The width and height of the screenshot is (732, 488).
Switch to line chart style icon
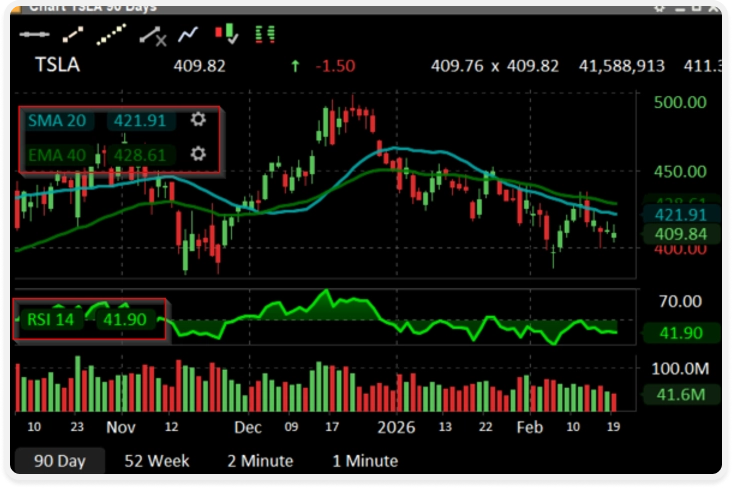[x=188, y=34]
